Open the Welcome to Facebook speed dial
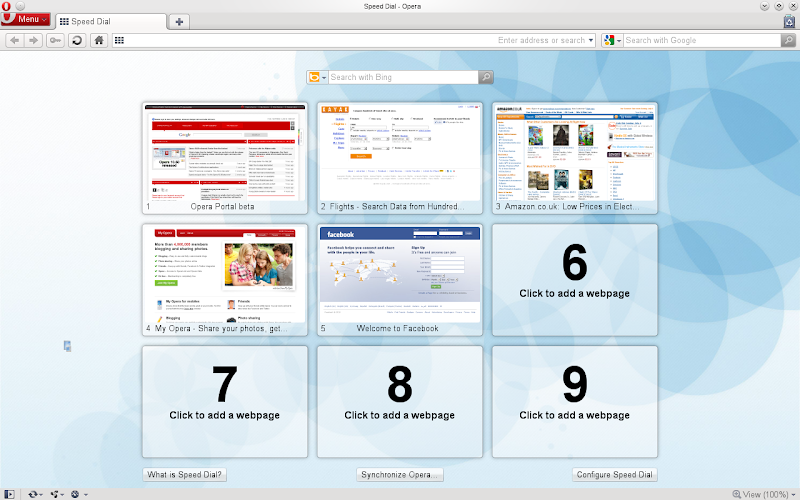The image size is (800, 500). coord(400,280)
